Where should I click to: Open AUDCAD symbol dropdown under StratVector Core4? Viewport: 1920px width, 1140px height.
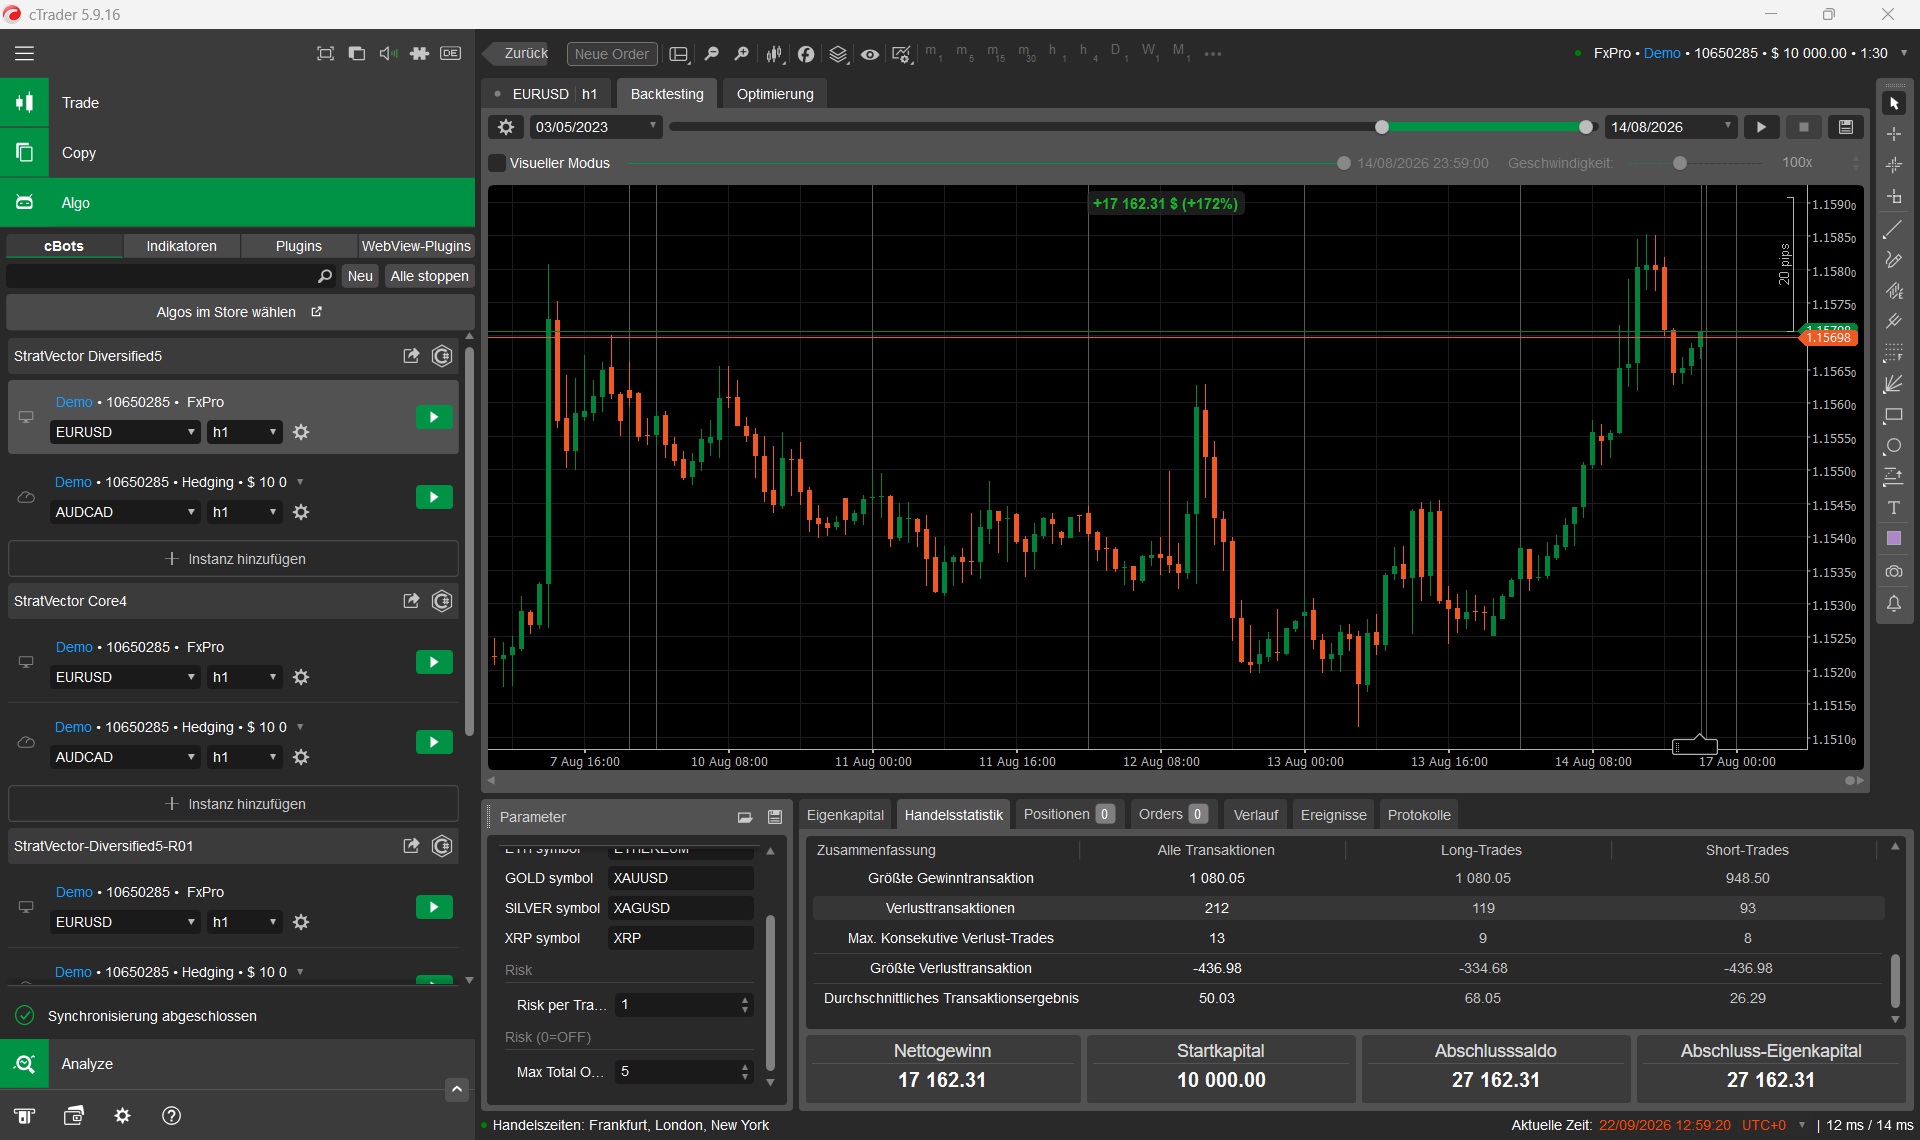126,757
